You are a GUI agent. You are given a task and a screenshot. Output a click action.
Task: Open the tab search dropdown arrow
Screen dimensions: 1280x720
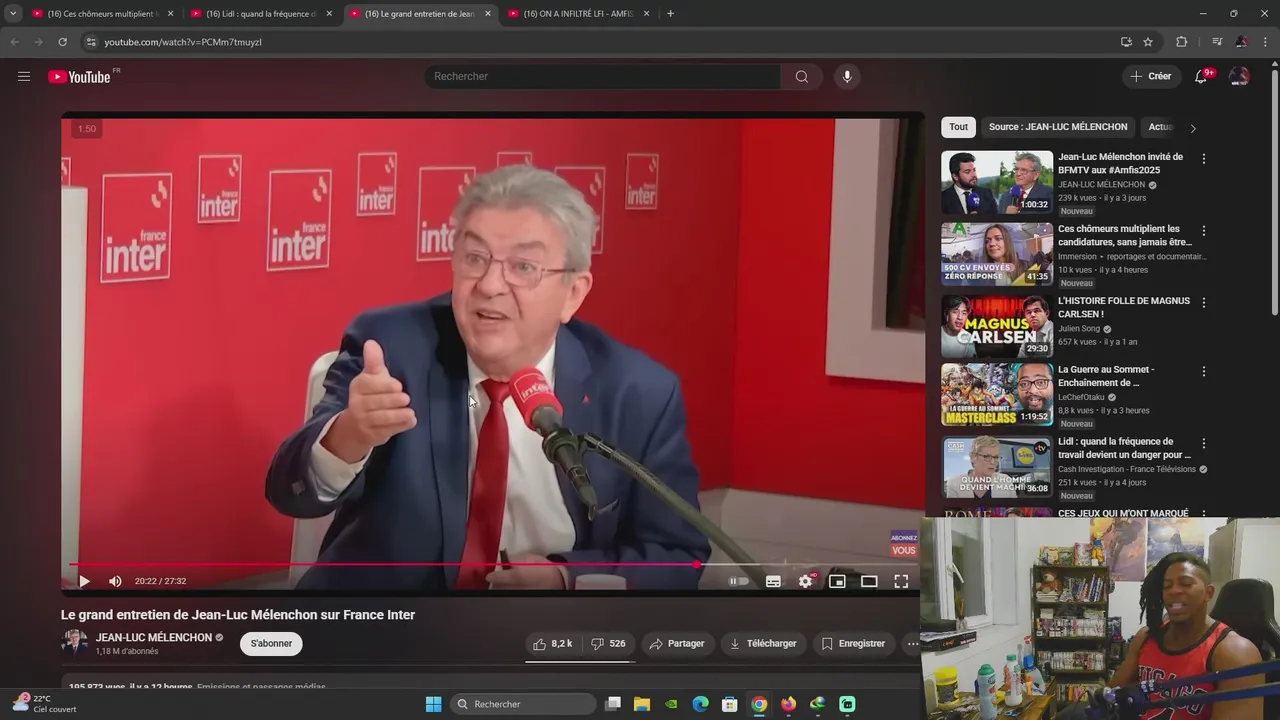(x=12, y=14)
